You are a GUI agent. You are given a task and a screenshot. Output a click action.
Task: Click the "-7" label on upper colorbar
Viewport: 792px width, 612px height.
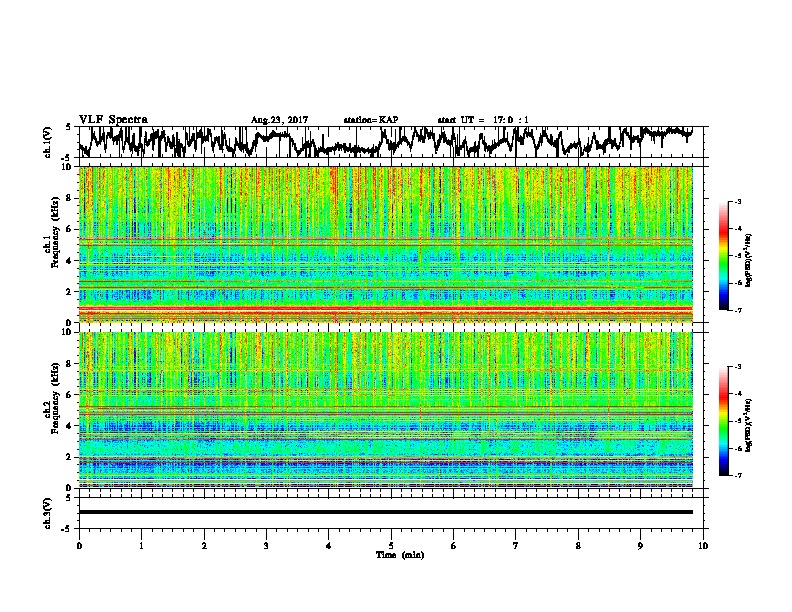[737, 310]
